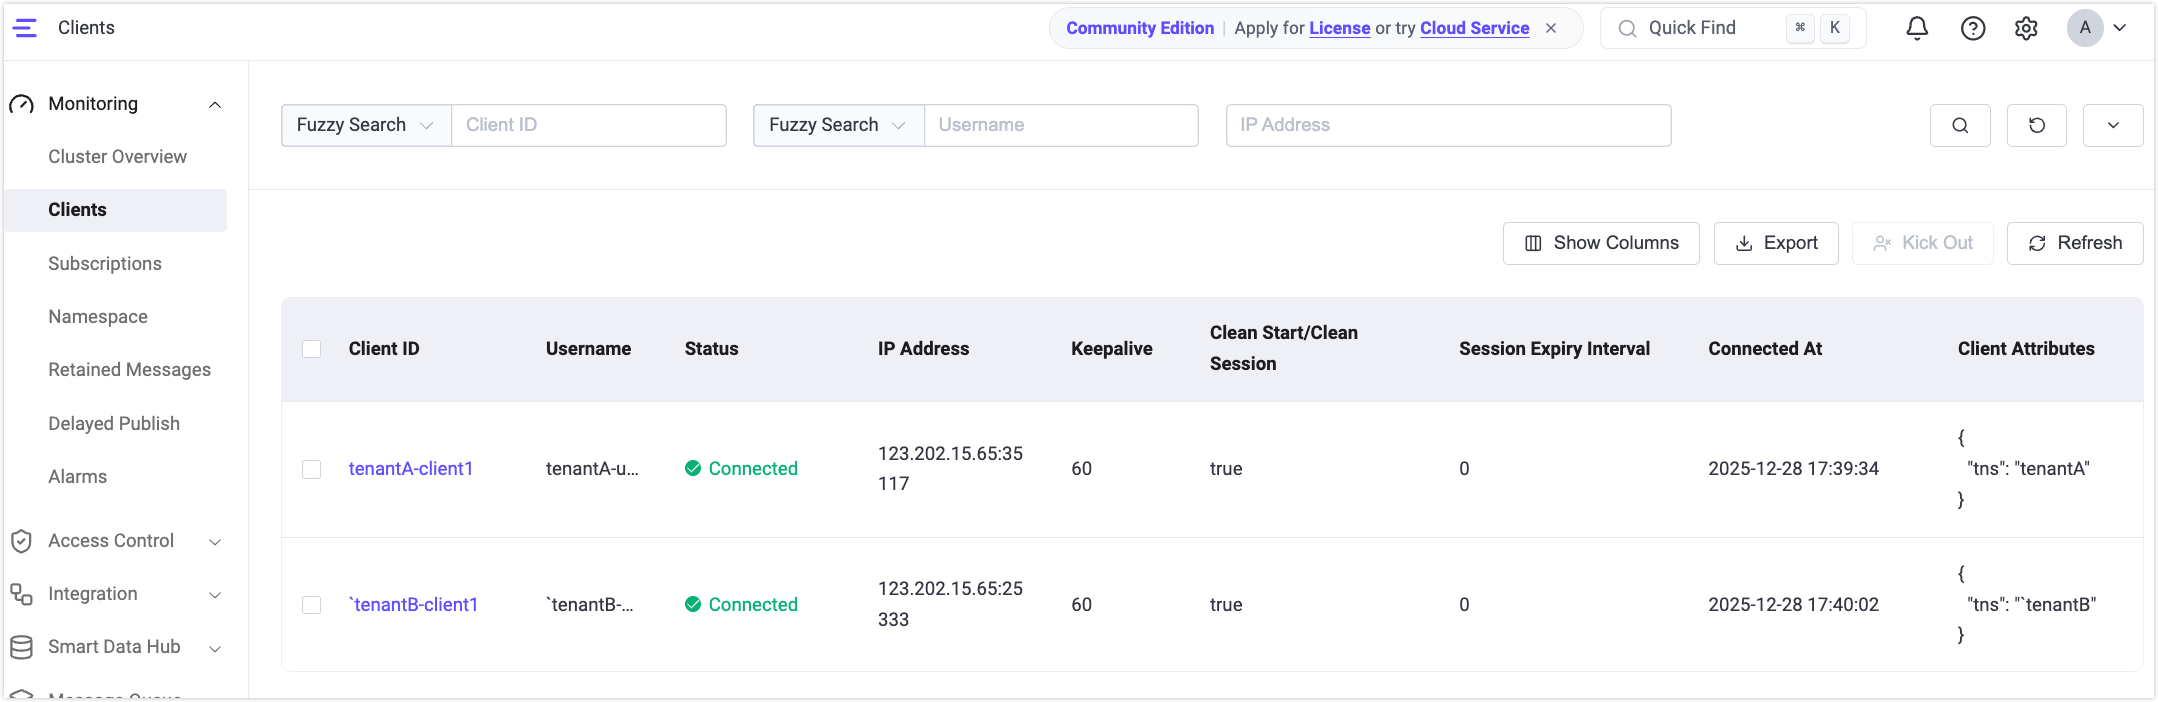Open Alarms page
The image size is (2158, 702).
tap(78, 477)
